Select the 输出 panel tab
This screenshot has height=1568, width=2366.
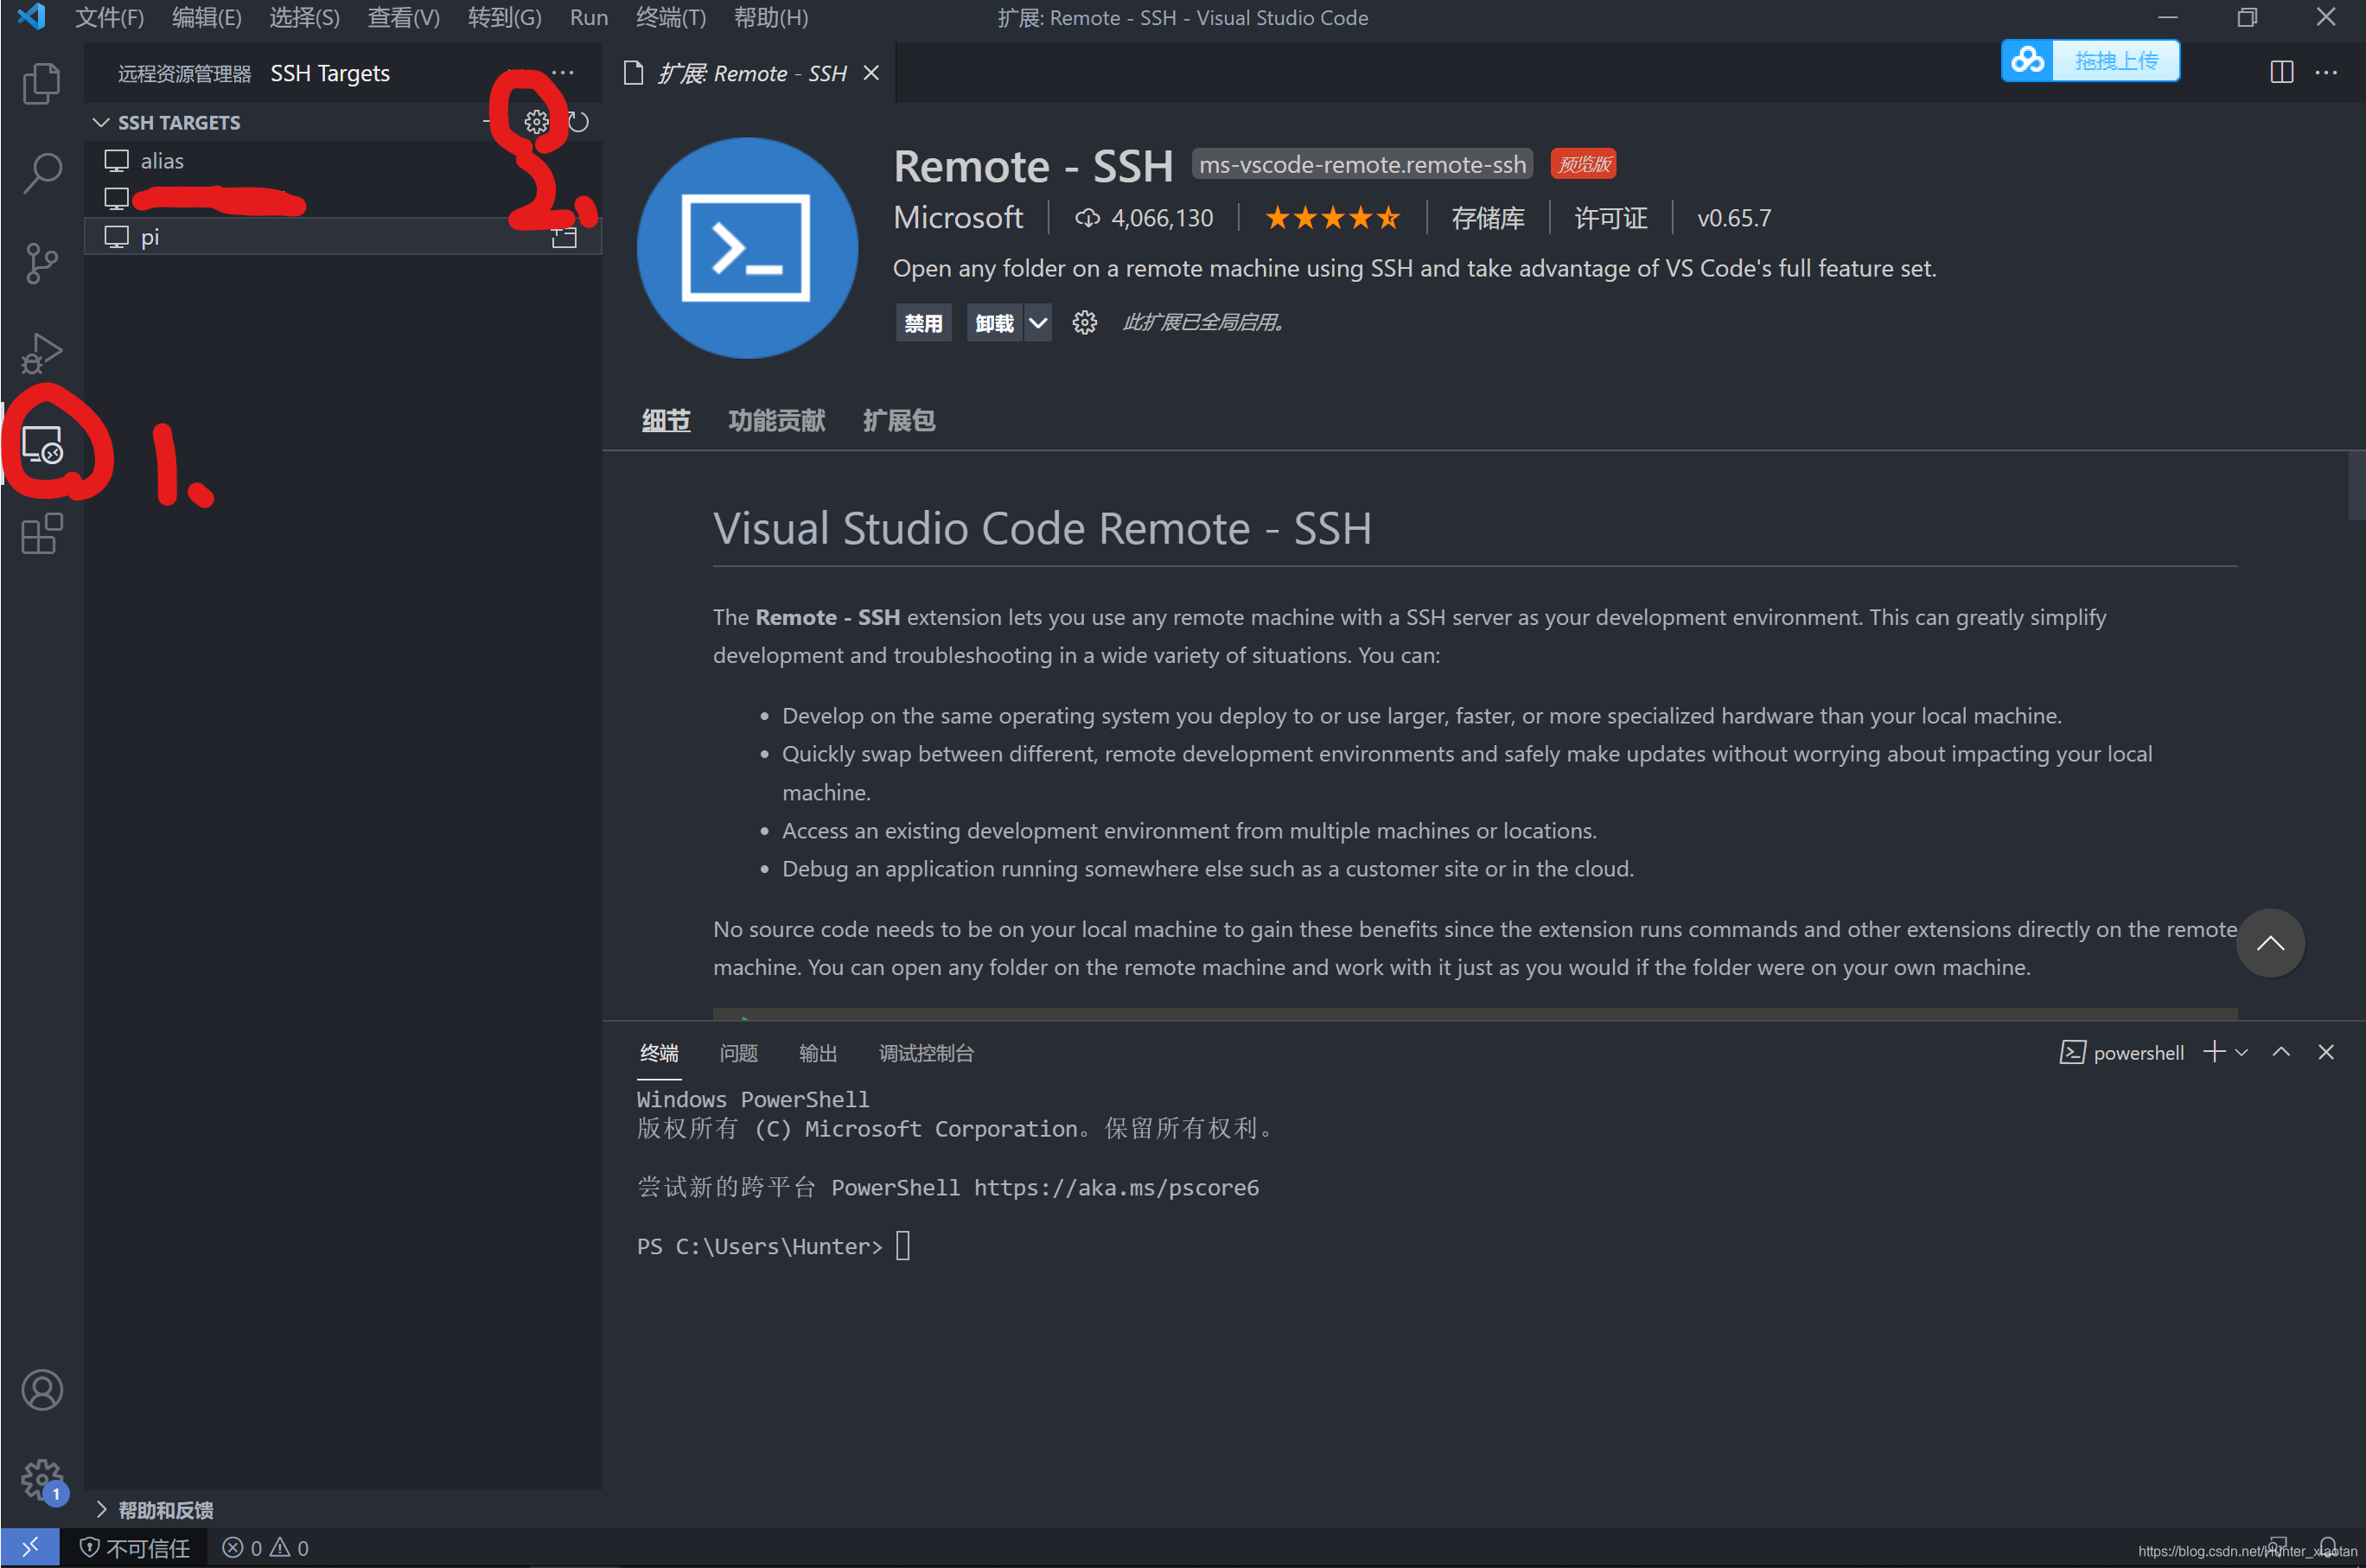817,1053
